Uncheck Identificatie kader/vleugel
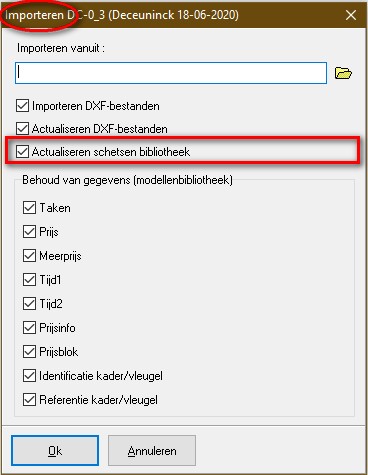Screen dimensions: 368x475 (x=29, y=376)
